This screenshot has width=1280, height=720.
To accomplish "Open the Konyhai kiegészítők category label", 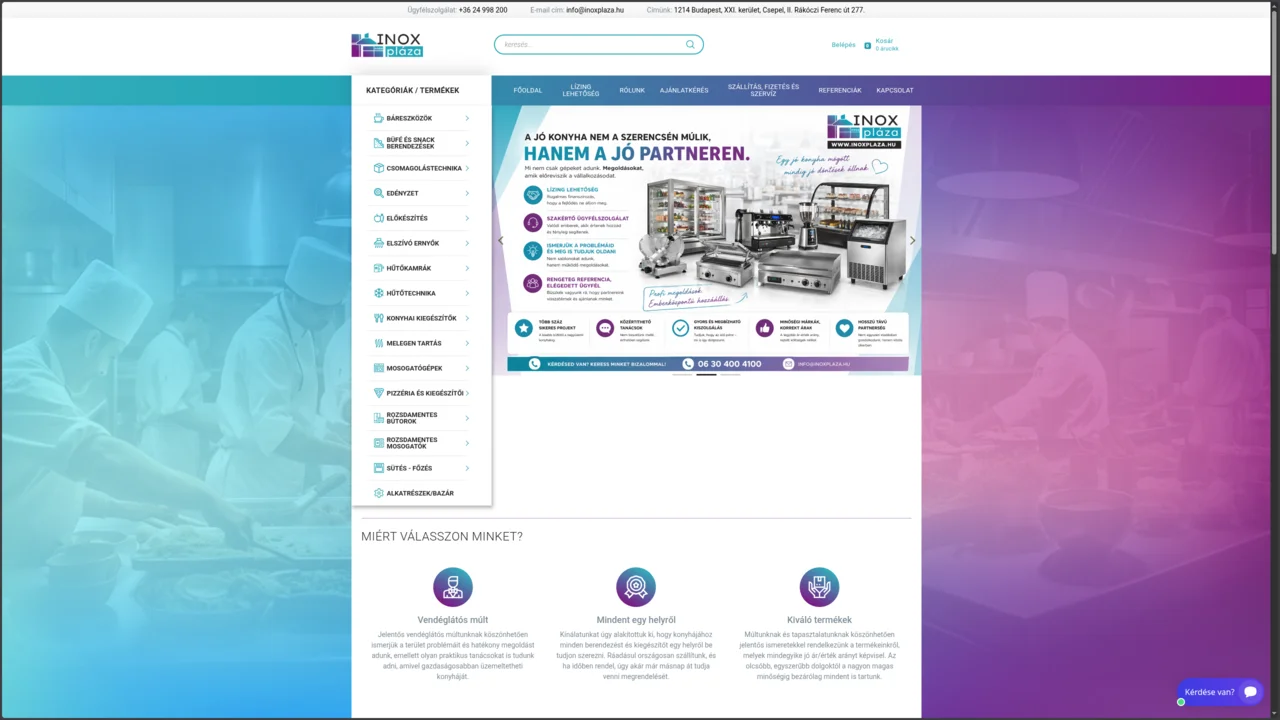I will (421, 318).
